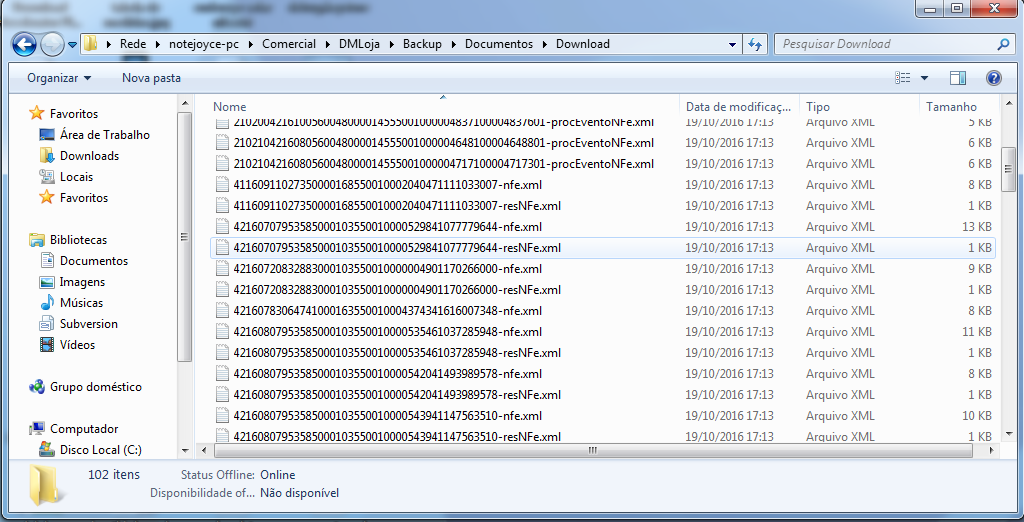Select Documentos in the breadcrumb path
Screen dimensions: 1024x522
(499, 44)
